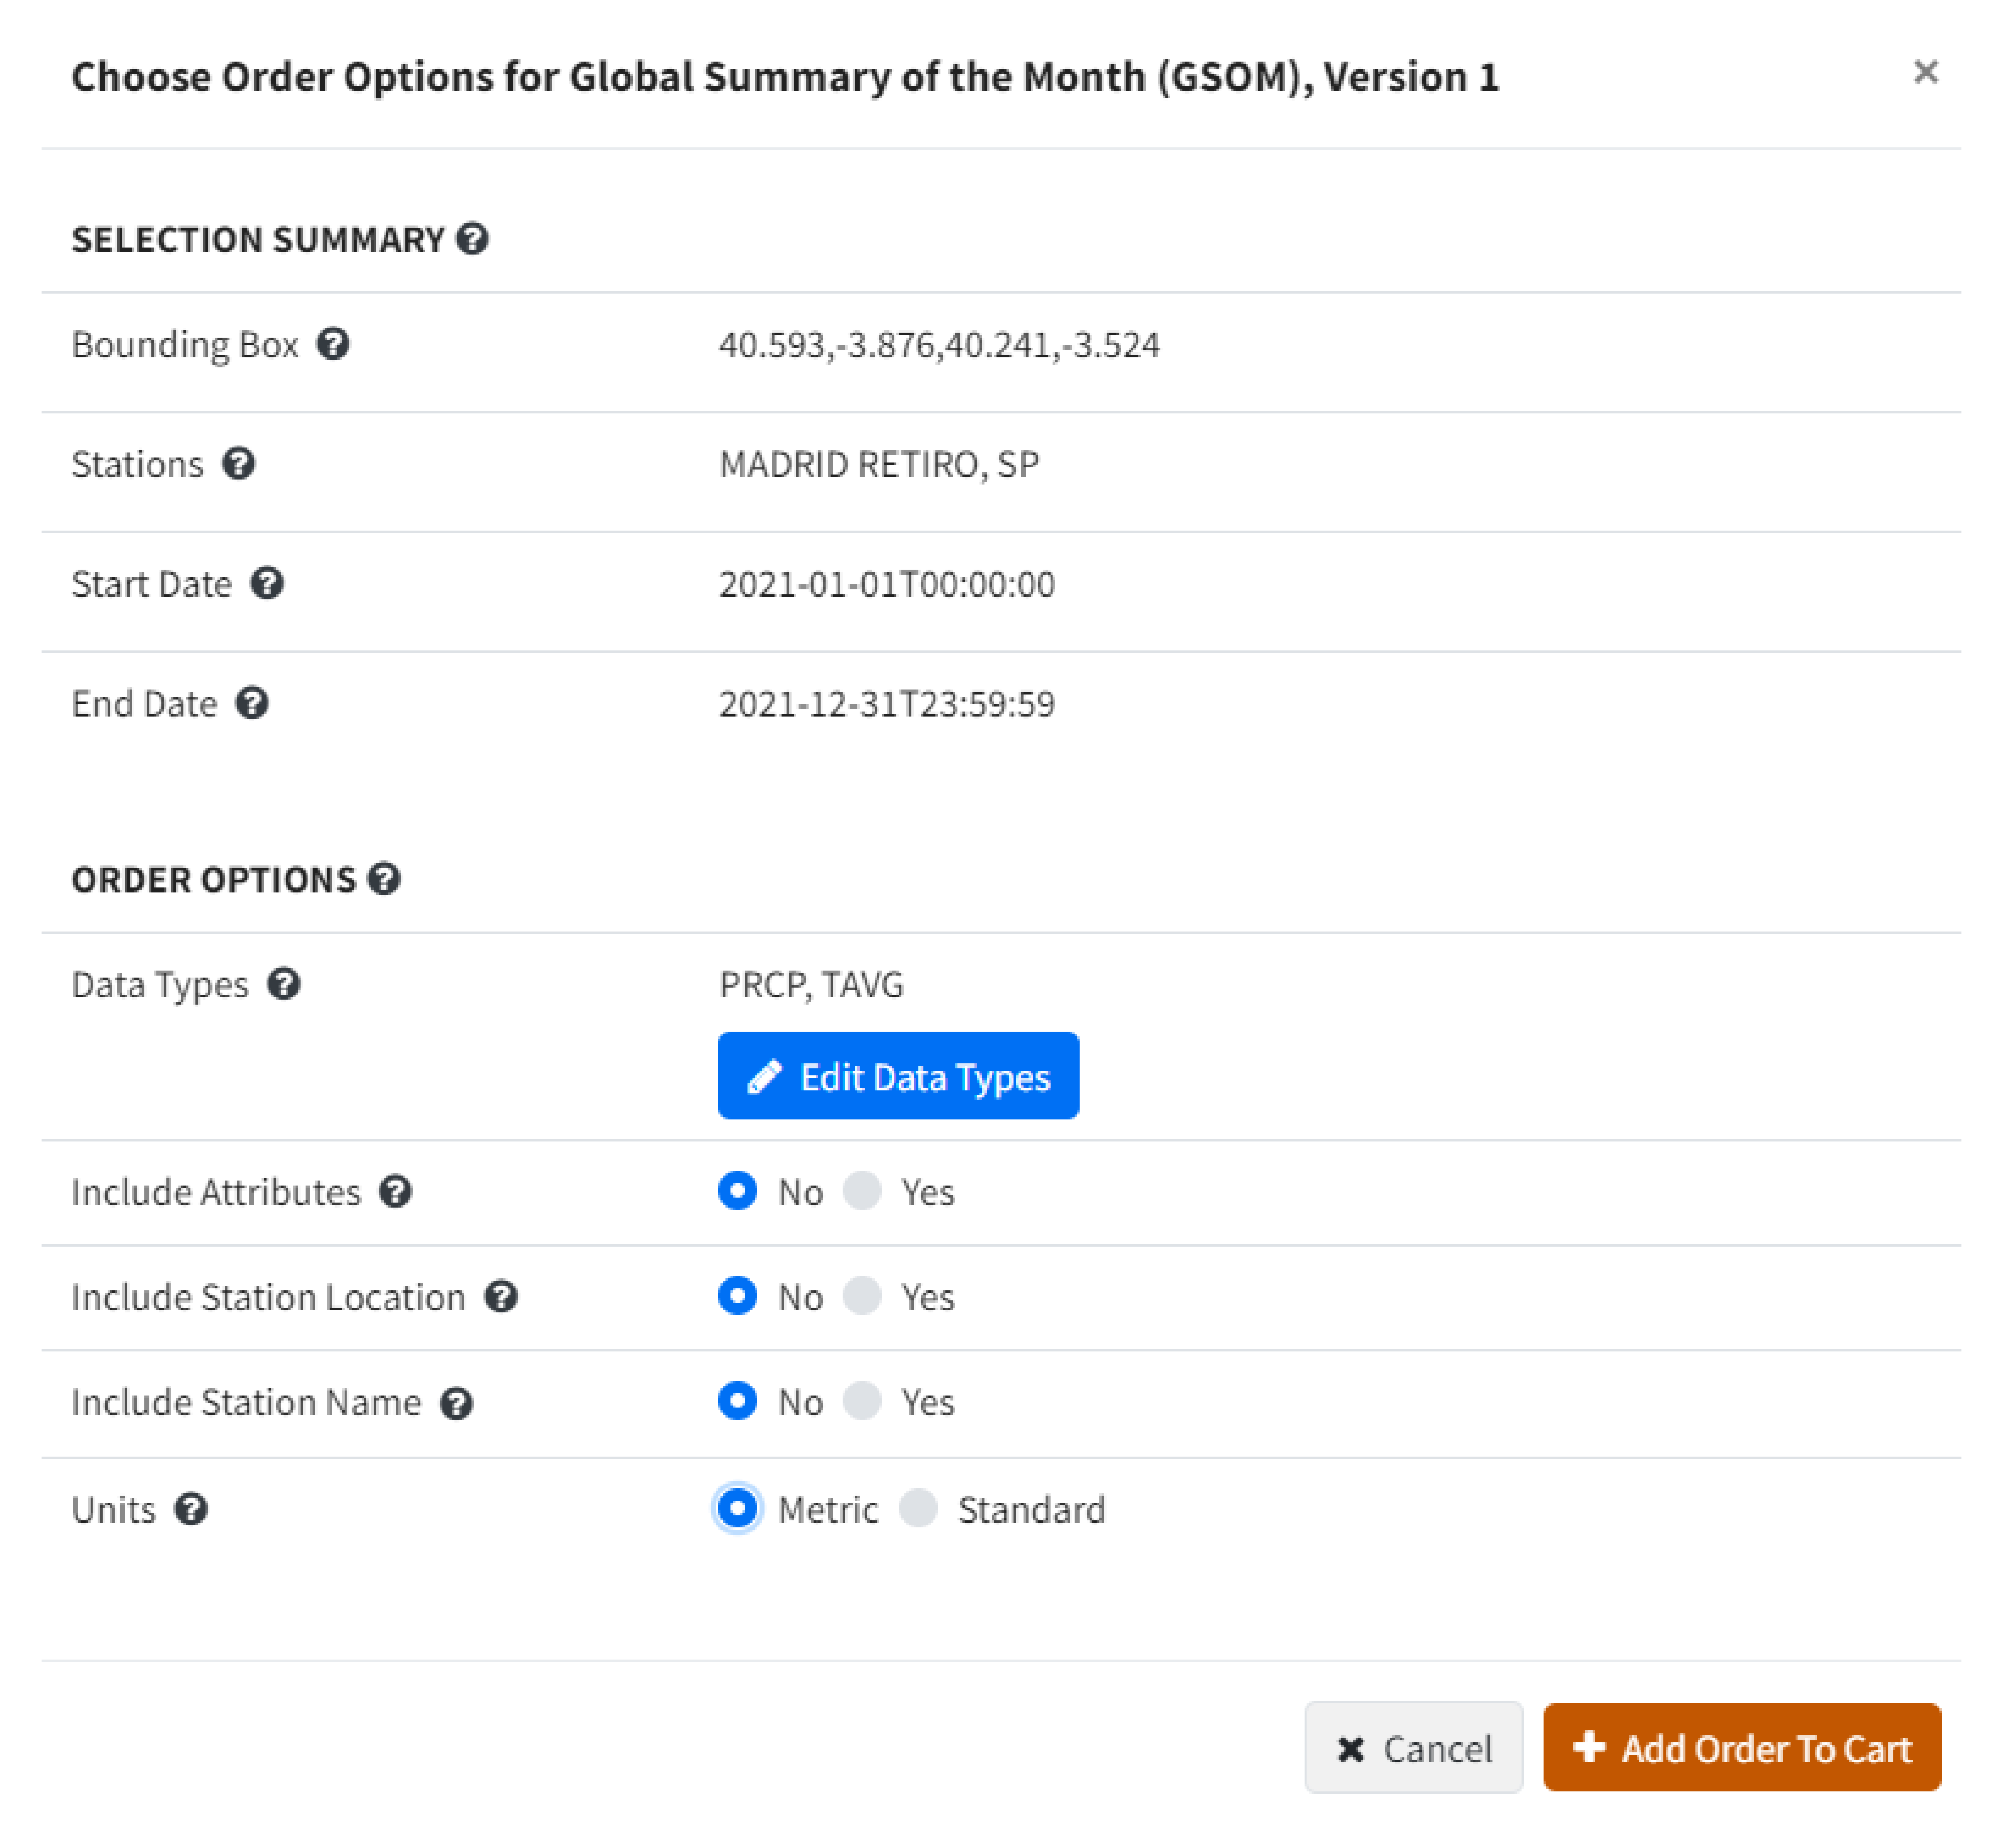This screenshot has height=1848, width=2004.
Task: Click the PRCP, TAVG data types text
Action: 811,985
